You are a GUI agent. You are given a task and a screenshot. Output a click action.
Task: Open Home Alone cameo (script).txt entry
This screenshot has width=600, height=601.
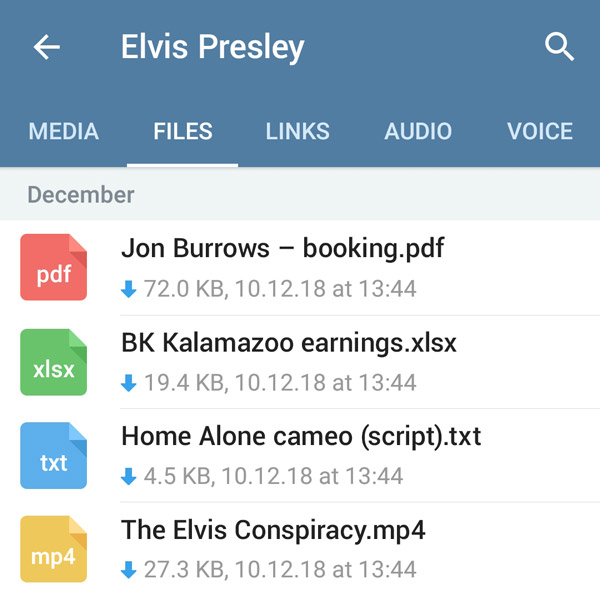point(301,437)
